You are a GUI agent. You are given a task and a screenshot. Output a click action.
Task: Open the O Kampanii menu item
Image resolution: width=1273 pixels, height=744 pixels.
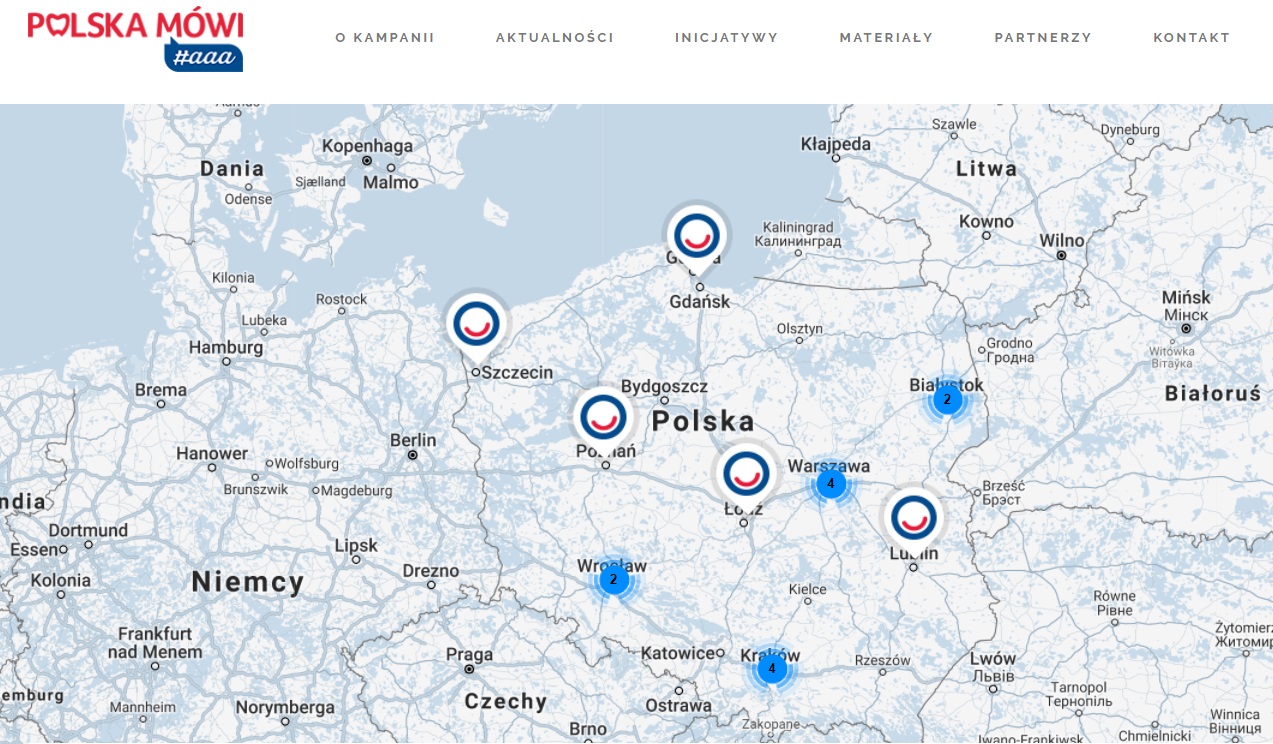[385, 38]
